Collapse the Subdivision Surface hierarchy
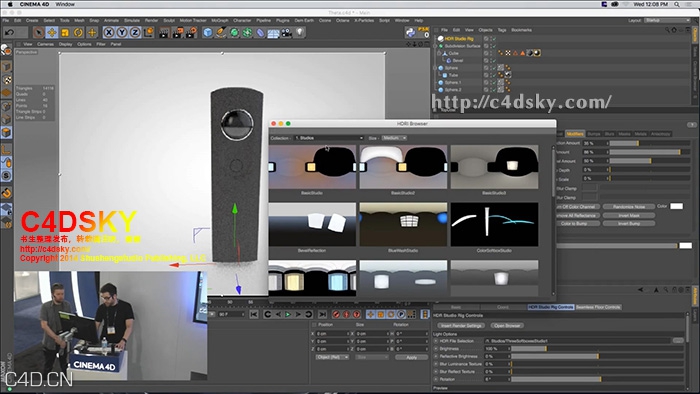Screen dimensions: 700x394 [x=435, y=46]
